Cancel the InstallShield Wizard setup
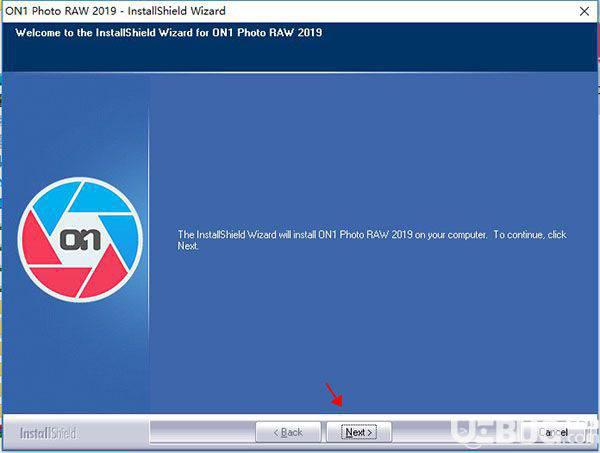This screenshot has height=453, width=600. (x=553, y=432)
